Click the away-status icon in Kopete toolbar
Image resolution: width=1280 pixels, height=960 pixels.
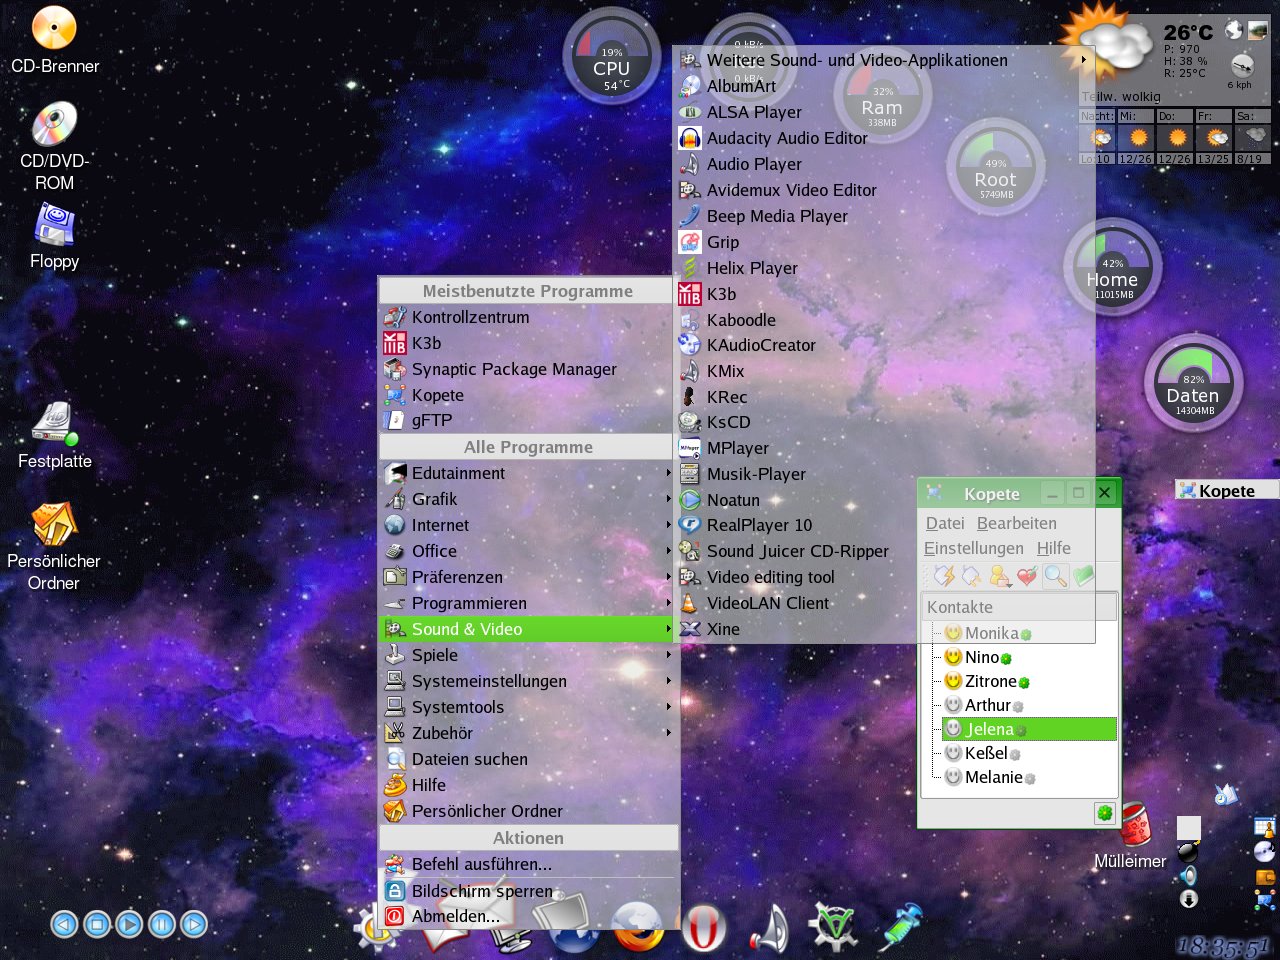tap(971, 576)
